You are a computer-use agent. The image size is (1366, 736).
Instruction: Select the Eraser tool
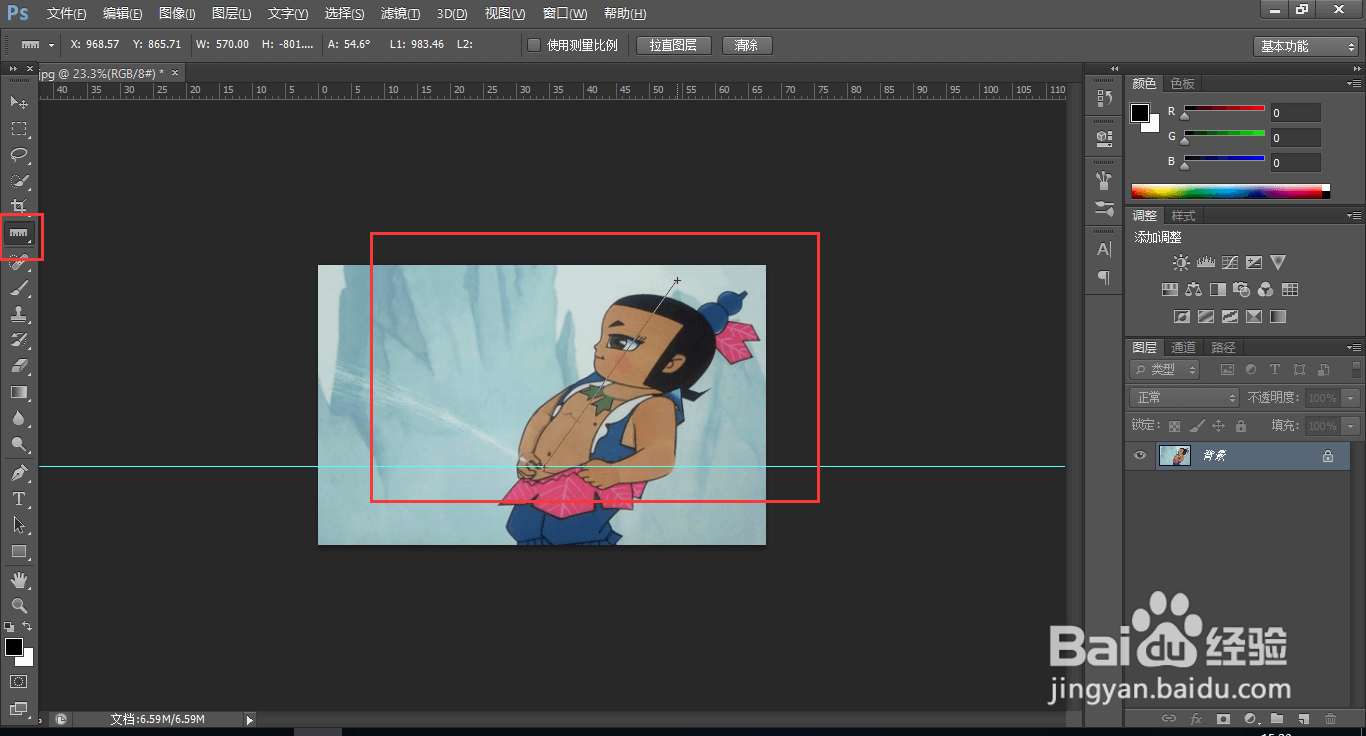pyautogui.click(x=19, y=366)
